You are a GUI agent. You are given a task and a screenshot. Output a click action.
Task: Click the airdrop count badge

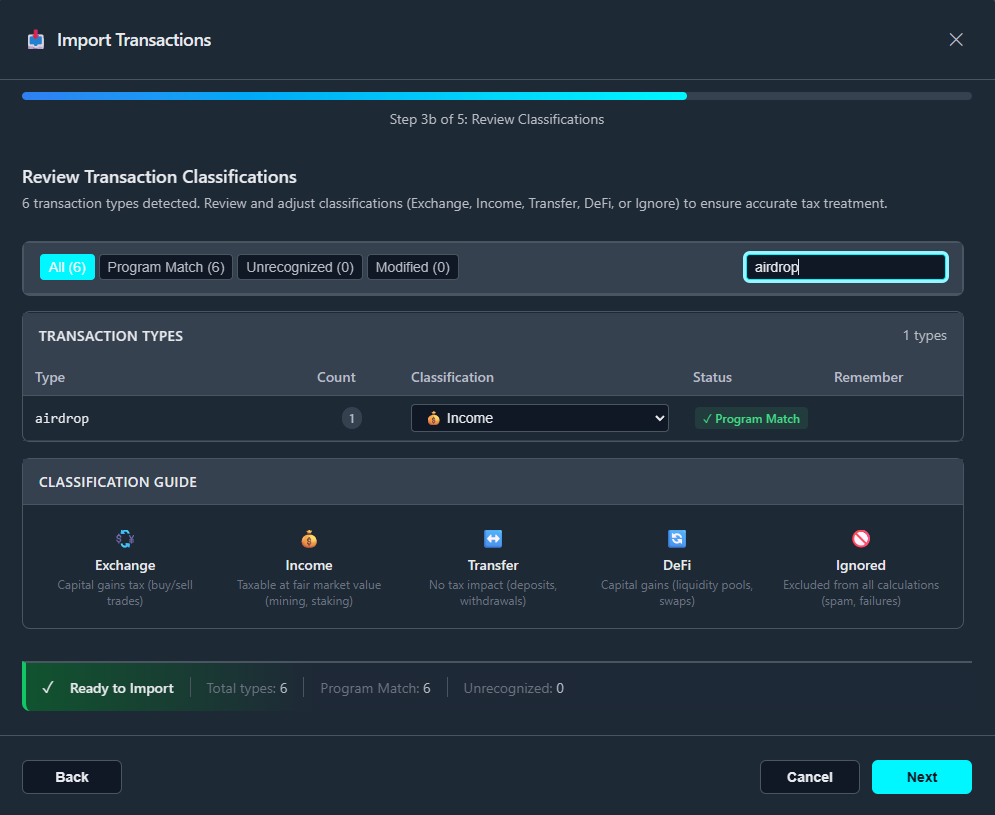pos(352,418)
